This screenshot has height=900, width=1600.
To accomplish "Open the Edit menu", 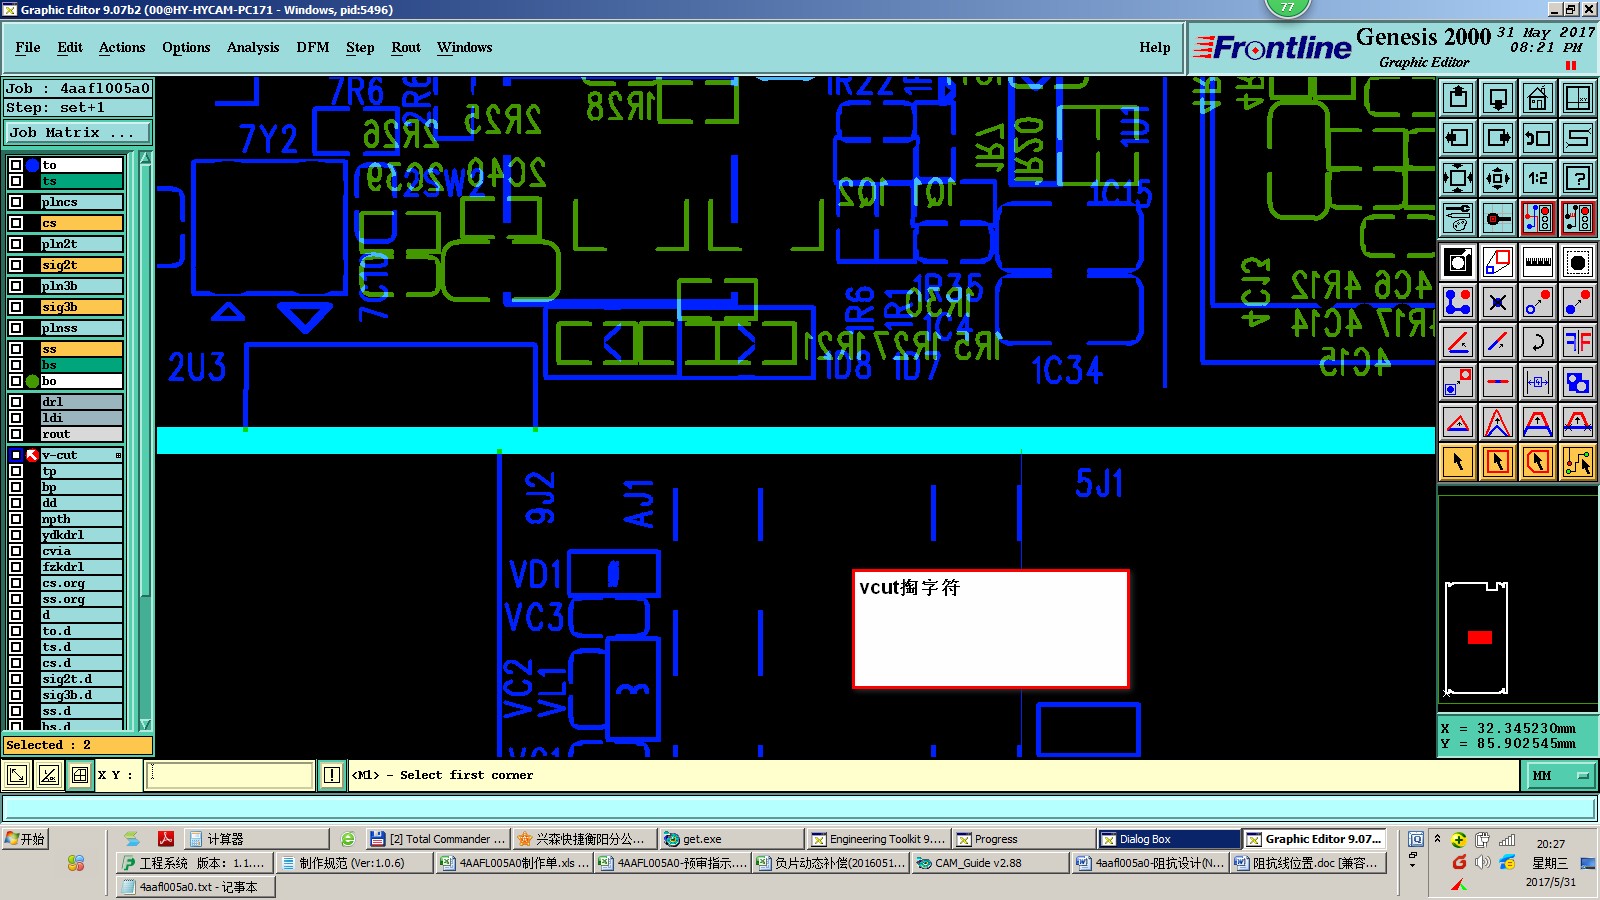I will [x=70, y=47].
